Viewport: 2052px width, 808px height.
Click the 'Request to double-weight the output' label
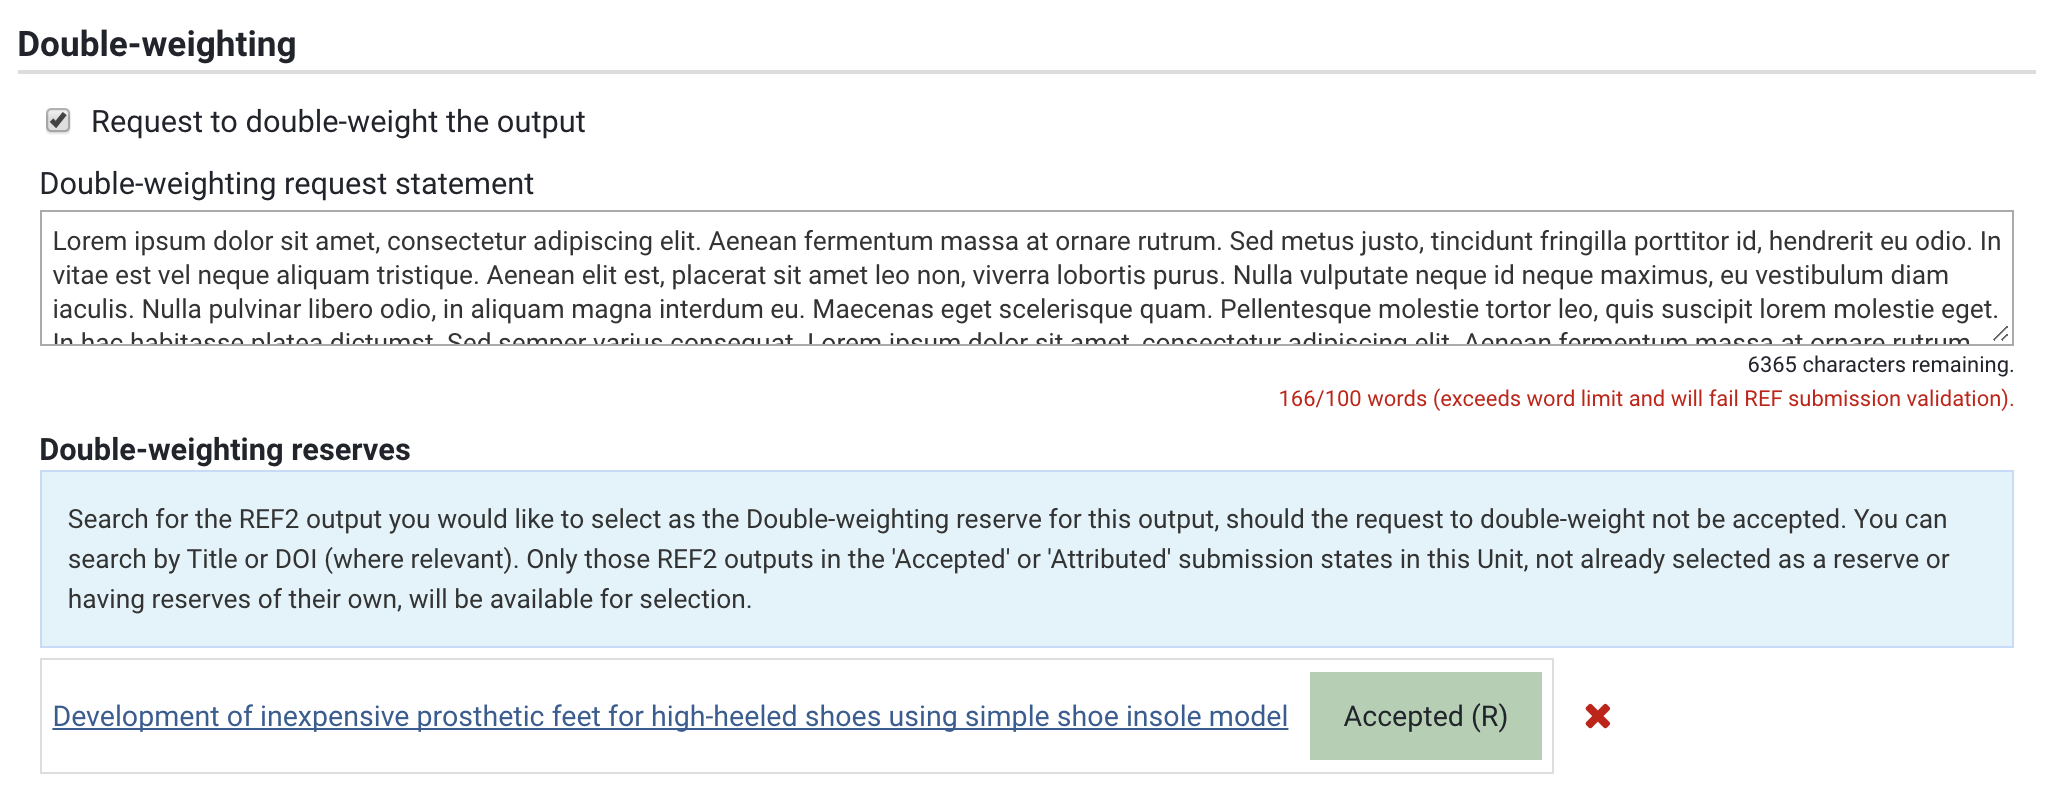click(x=338, y=122)
